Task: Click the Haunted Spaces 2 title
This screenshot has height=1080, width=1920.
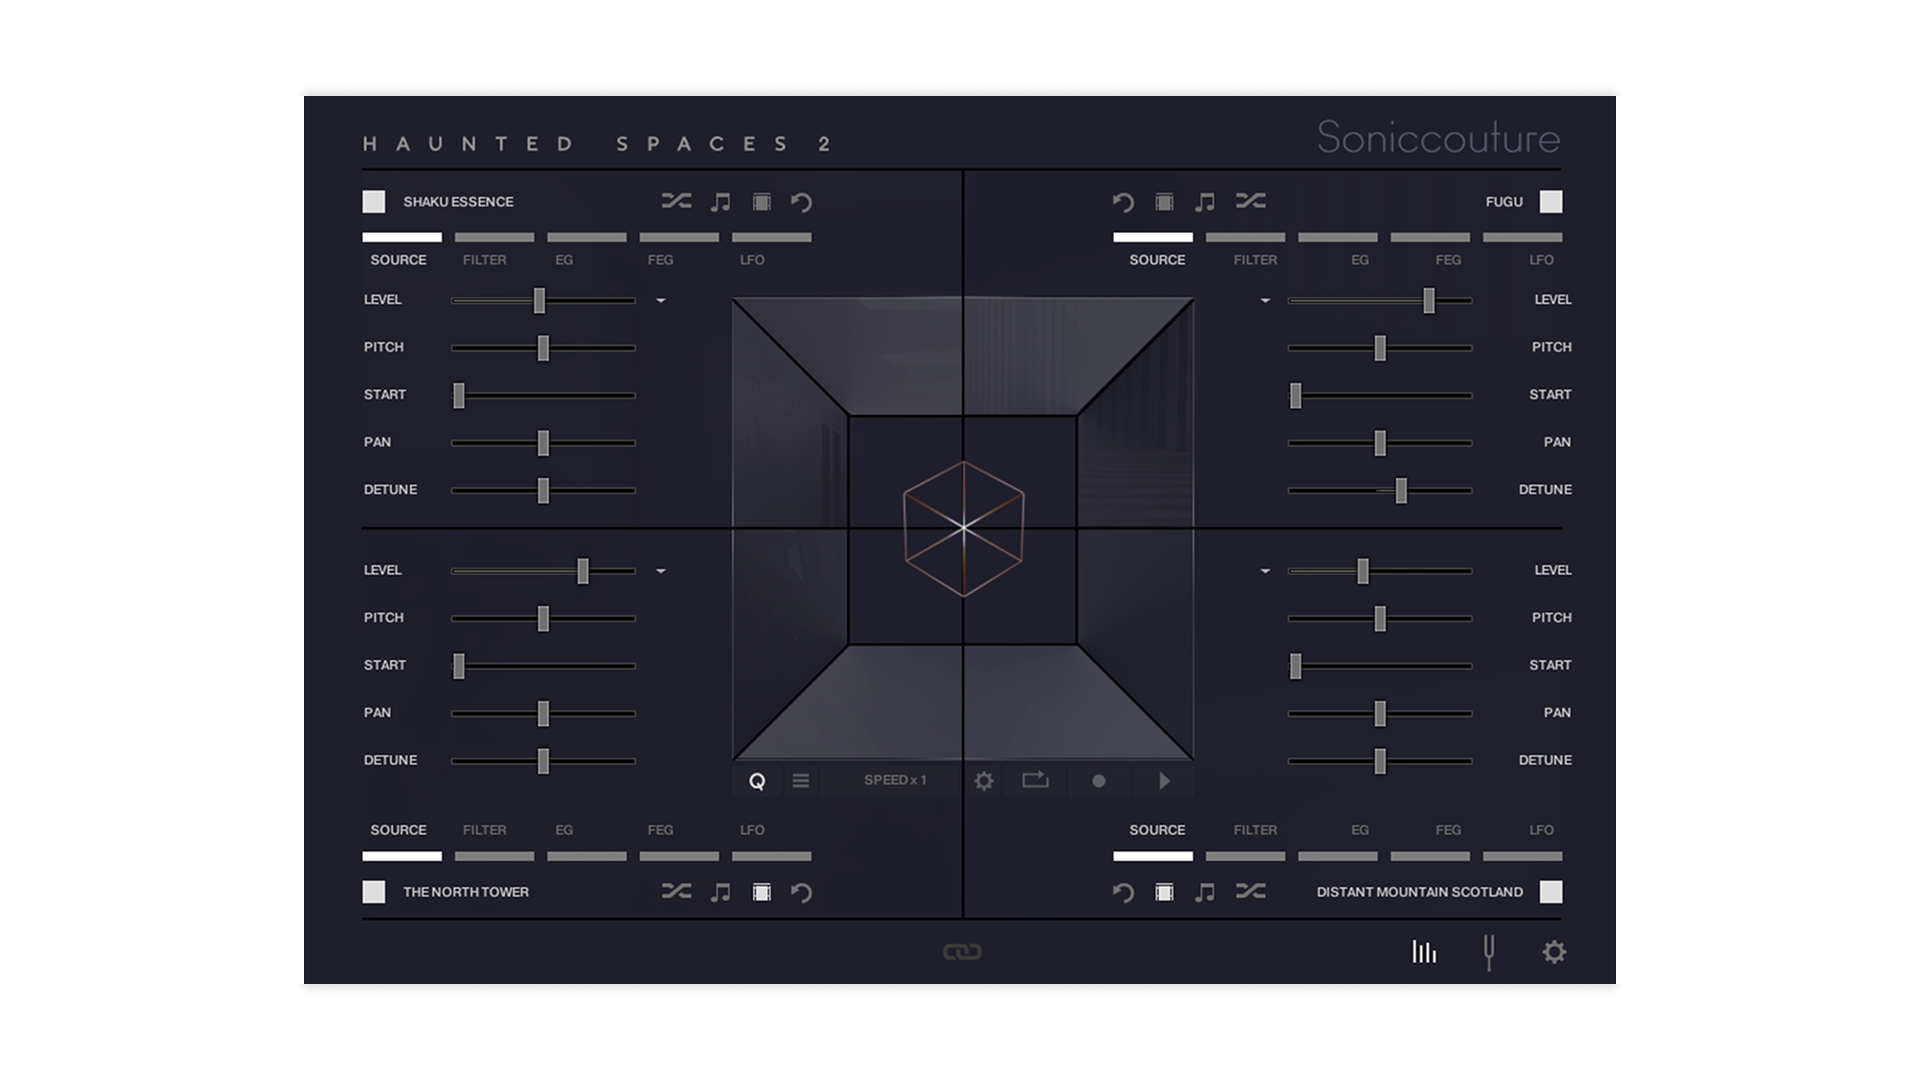Action: click(598, 144)
